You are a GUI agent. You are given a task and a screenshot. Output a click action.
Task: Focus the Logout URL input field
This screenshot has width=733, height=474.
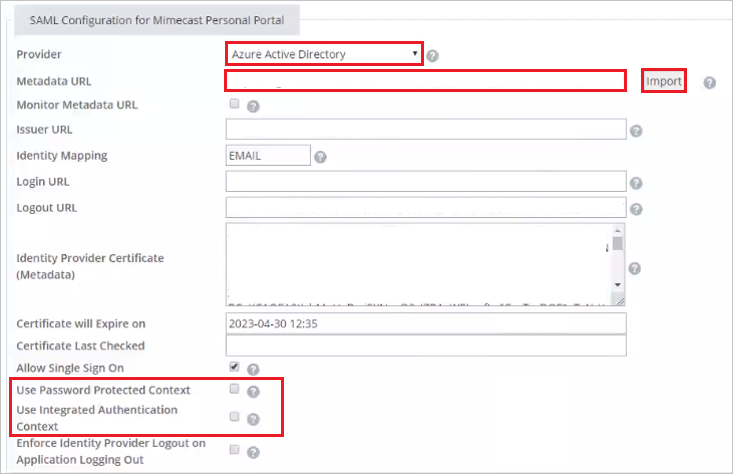(x=426, y=207)
